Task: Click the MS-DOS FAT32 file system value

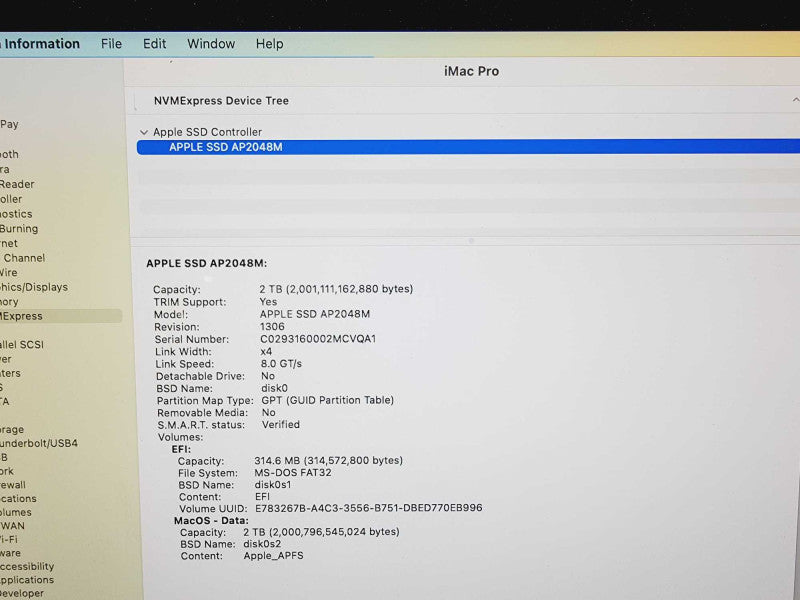Action: [x=293, y=472]
